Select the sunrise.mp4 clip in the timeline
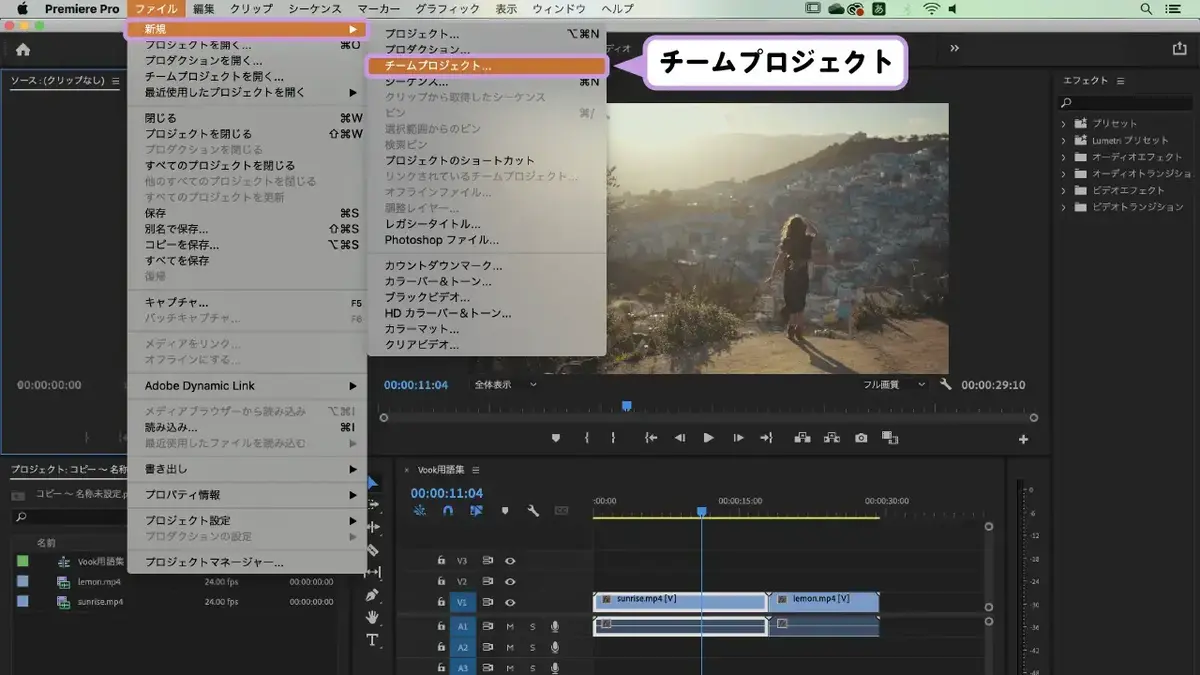This screenshot has width=1200, height=675. 680,600
